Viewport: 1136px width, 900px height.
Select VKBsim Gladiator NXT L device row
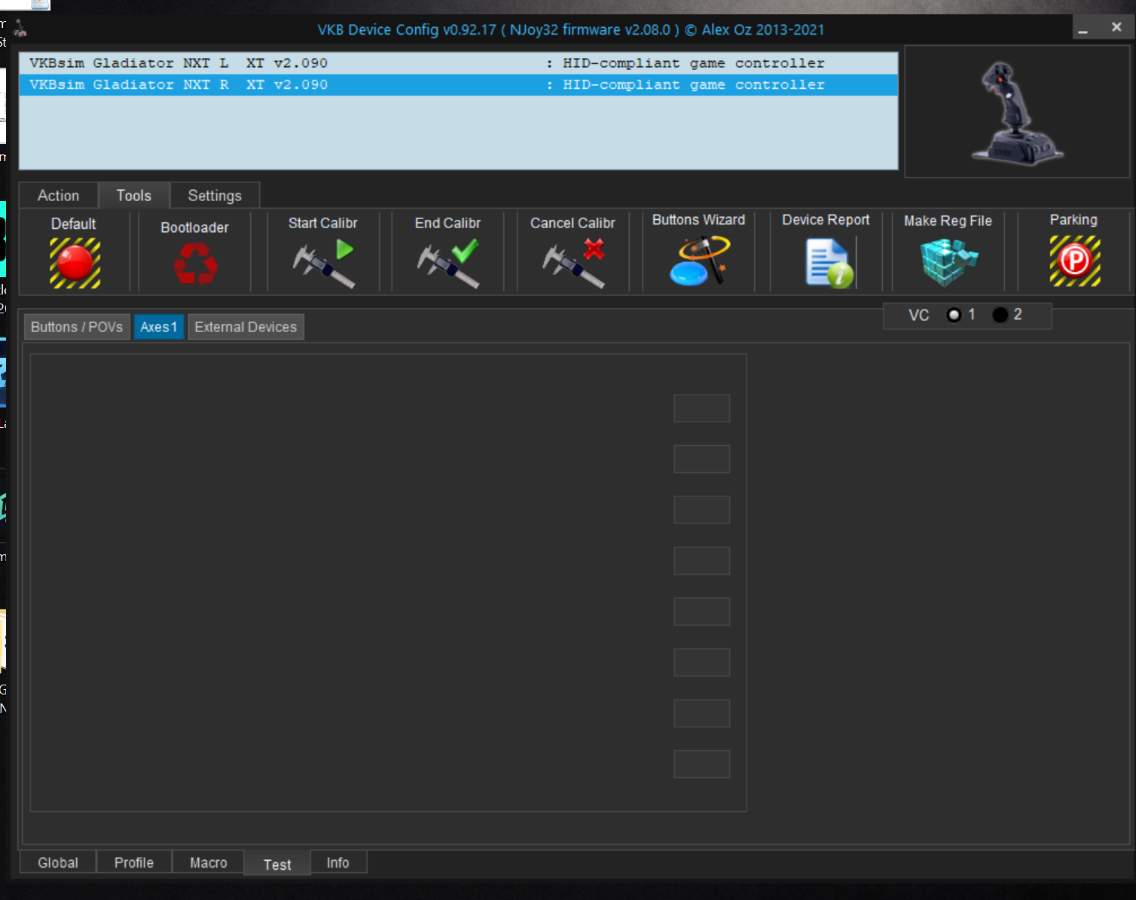459,63
